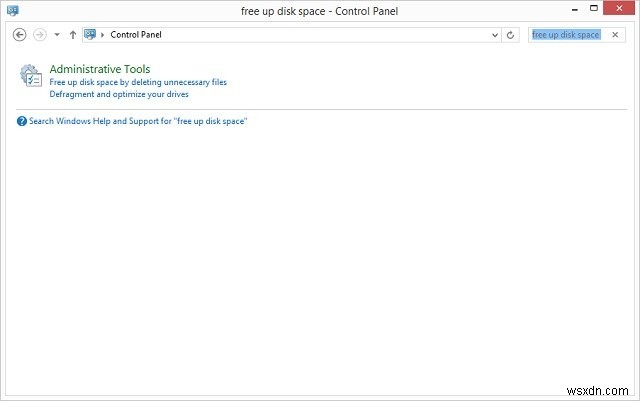Expand the address bar history dropdown
This screenshot has height=401, width=640.
click(x=494, y=34)
